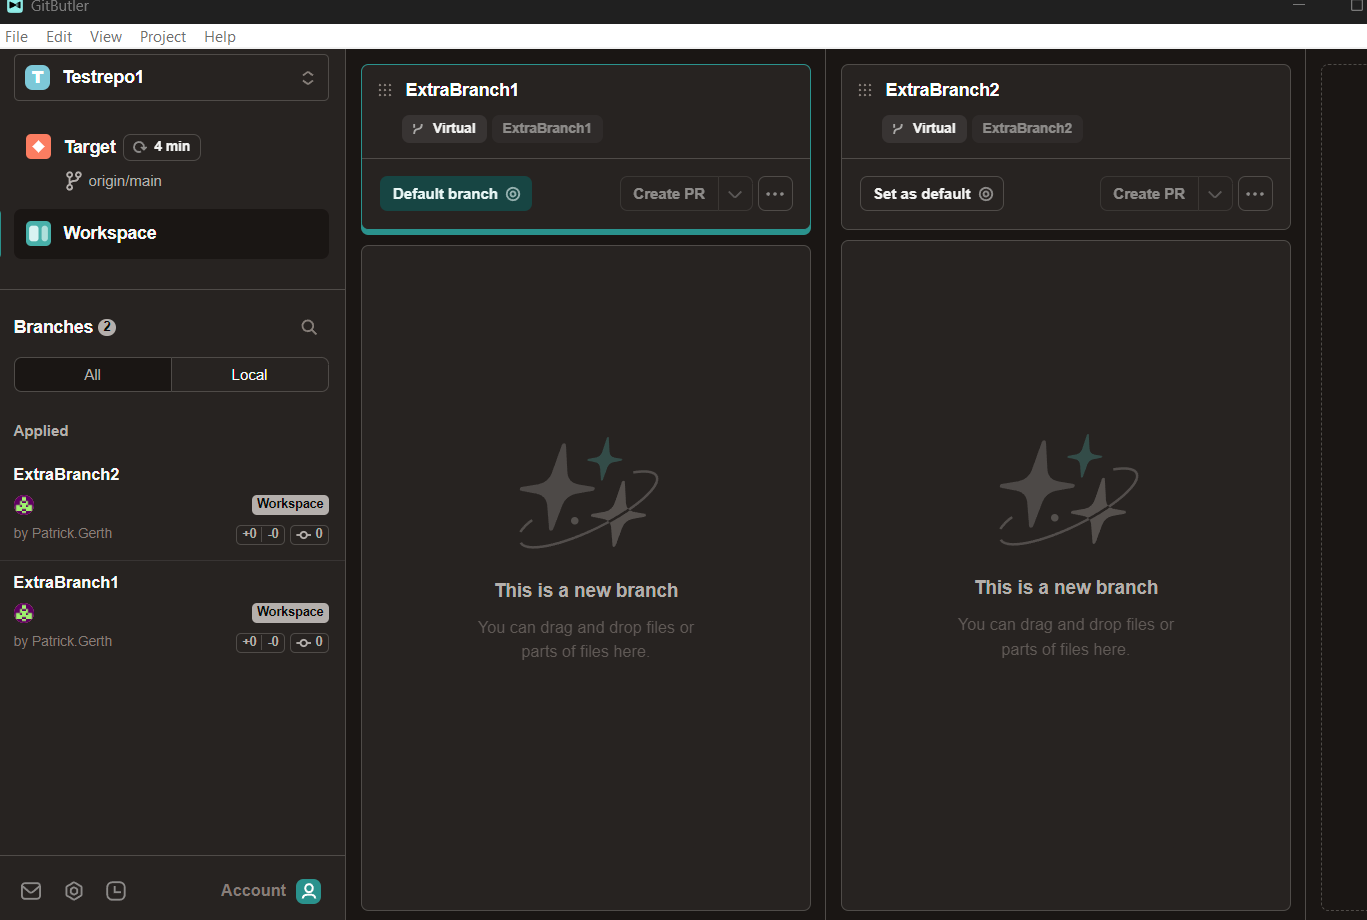Open ExtraBranch1 Create PR dropdown arrow
This screenshot has width=1367, height=920.
(735, 194)
